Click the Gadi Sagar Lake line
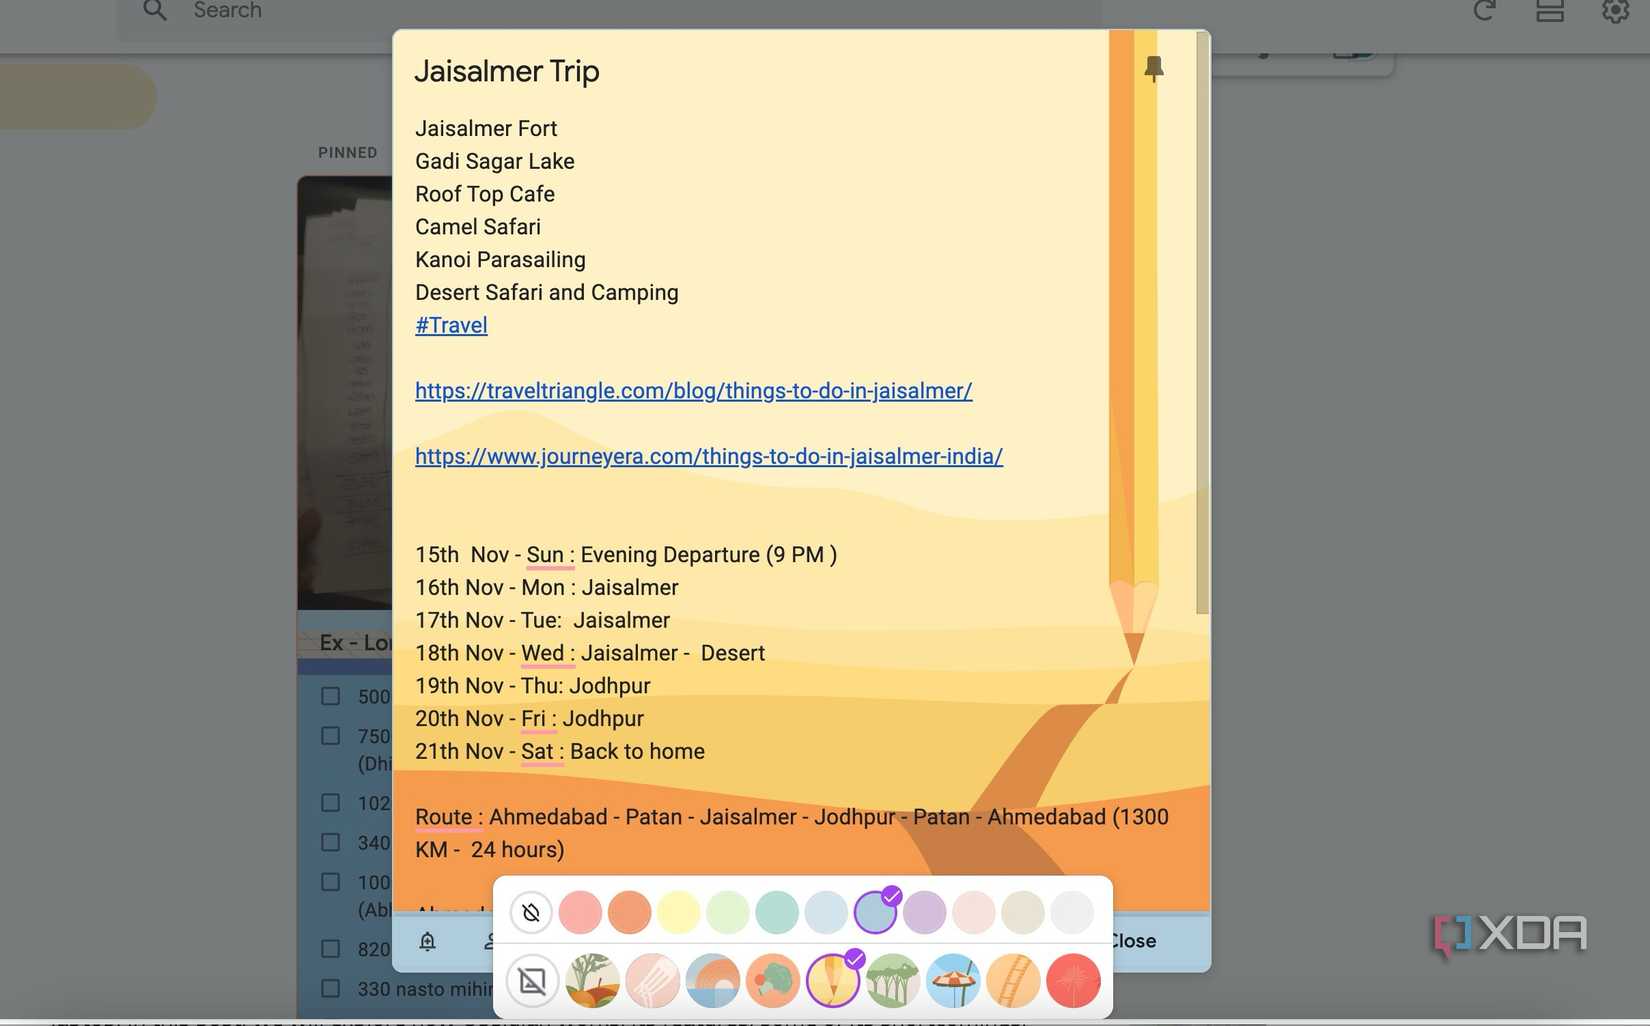 pos(495,161)
